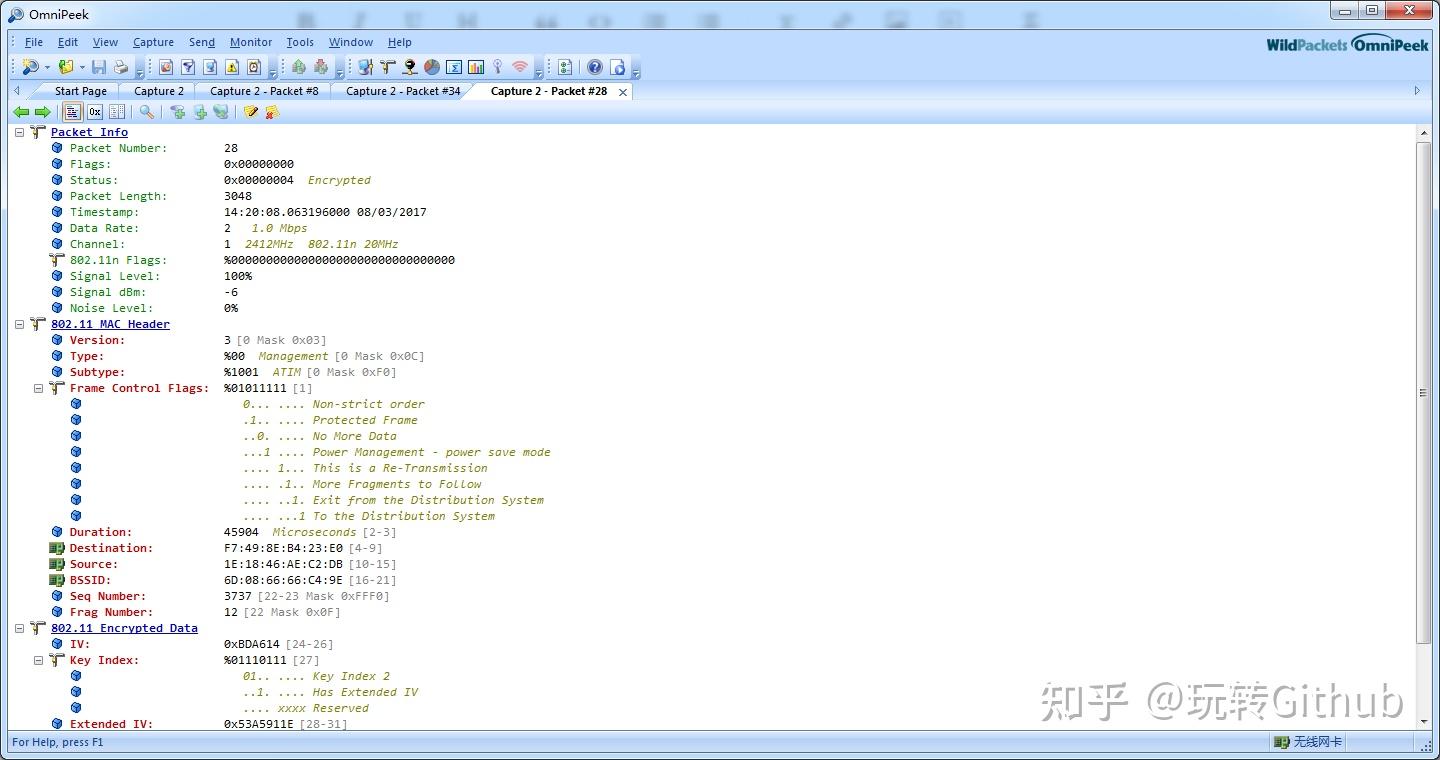The height and width of the screenshot is (760, 1440).
Task: Click the bar chart graph icon
Action: [476, 67]
